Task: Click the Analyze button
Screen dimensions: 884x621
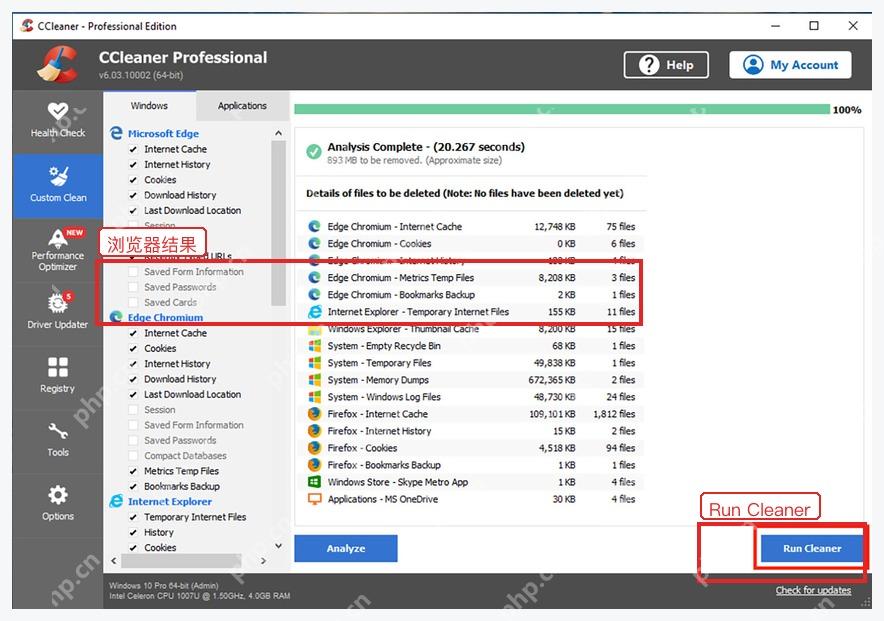Action: [x=346, y=548]
